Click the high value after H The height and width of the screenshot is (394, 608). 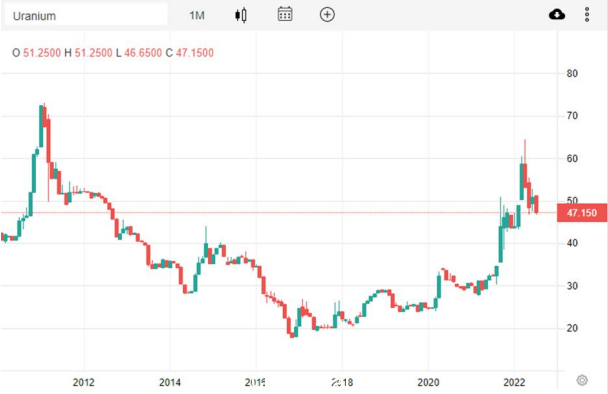(x=93, y=53)
